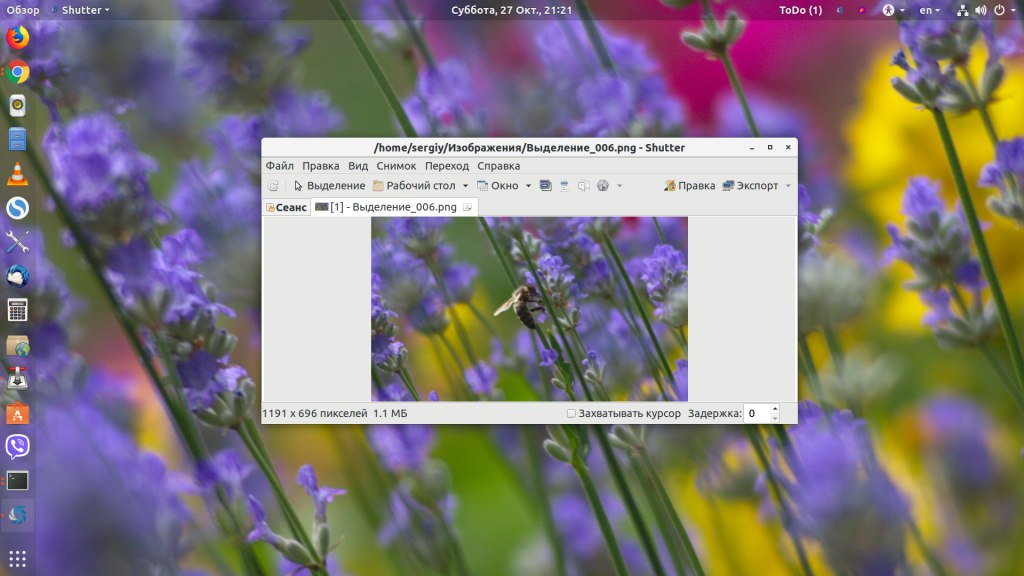Open the Справка menu
The height and width of the screenshot is (576, 1024).
click(x=498, y=166)
